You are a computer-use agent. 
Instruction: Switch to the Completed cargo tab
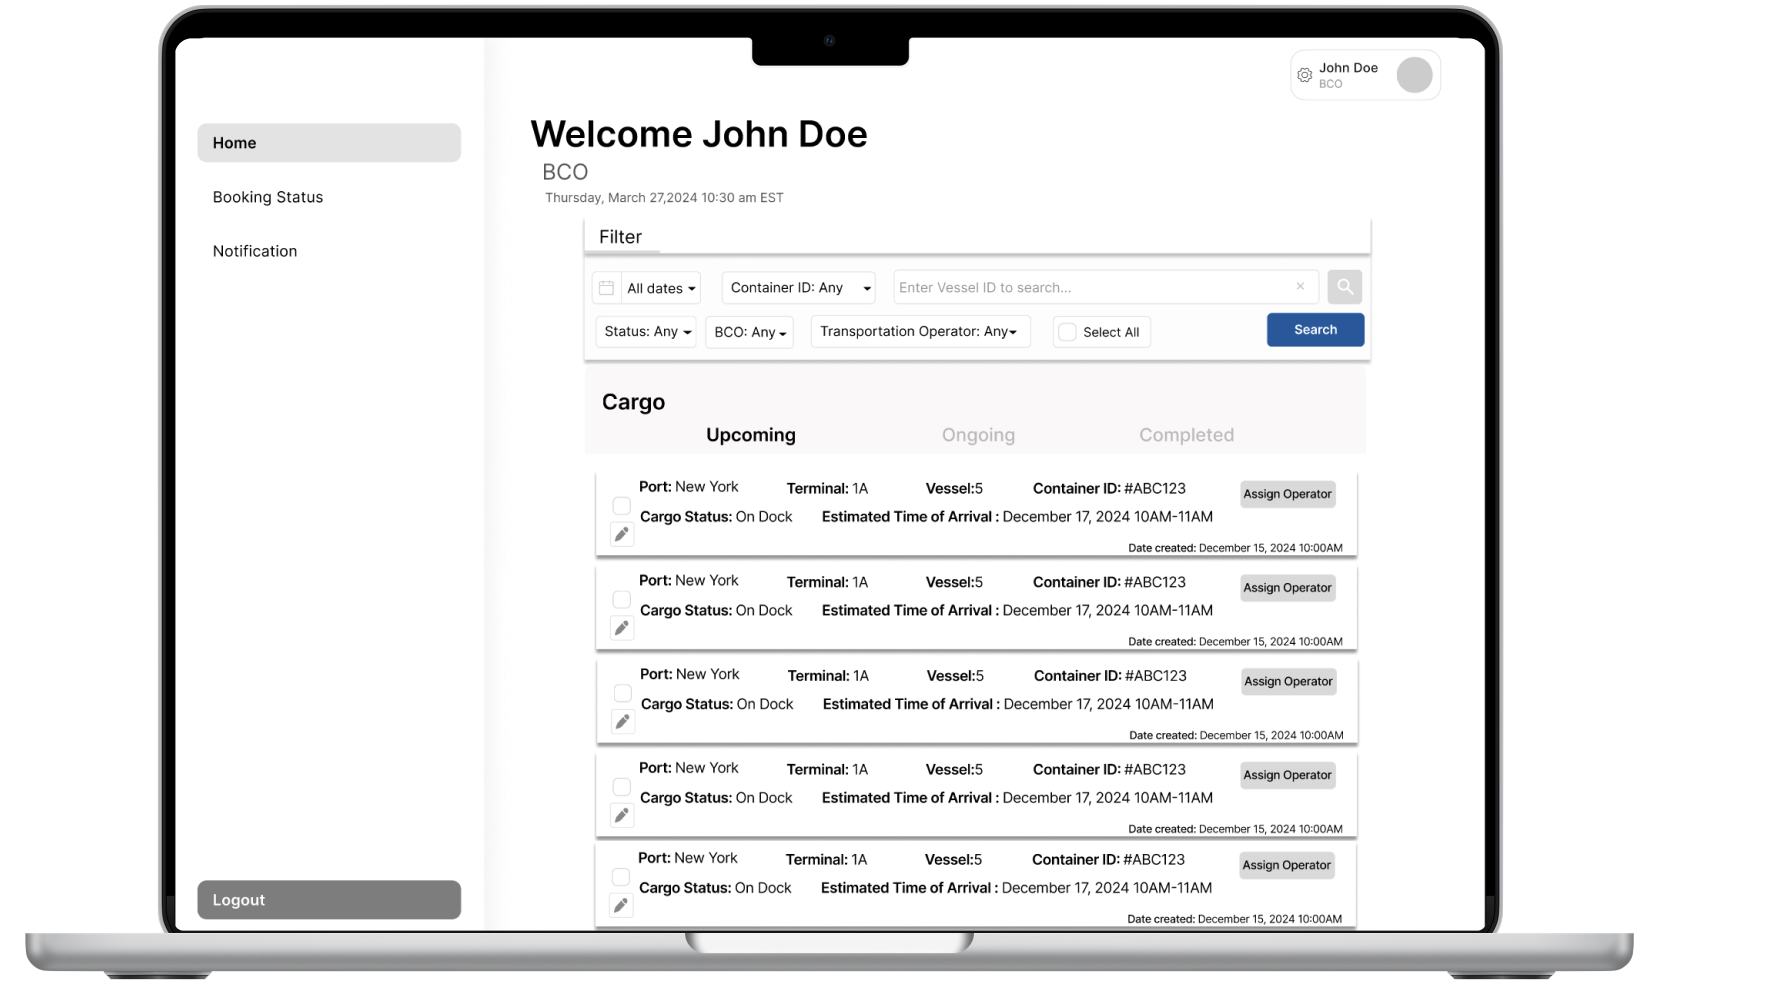[x=1186, y=435]
